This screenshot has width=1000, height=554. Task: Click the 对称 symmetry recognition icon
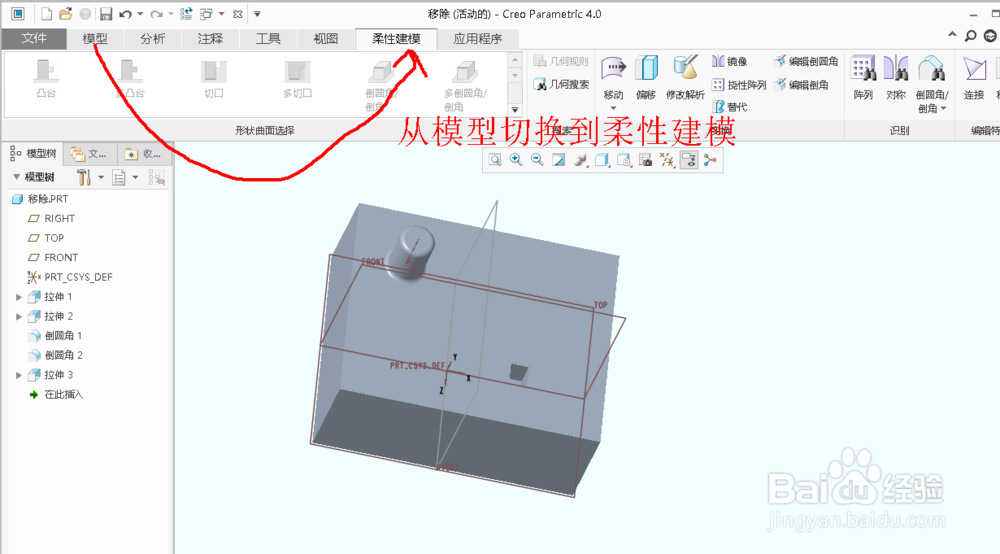pyautogui.click(x=896, y=68)
